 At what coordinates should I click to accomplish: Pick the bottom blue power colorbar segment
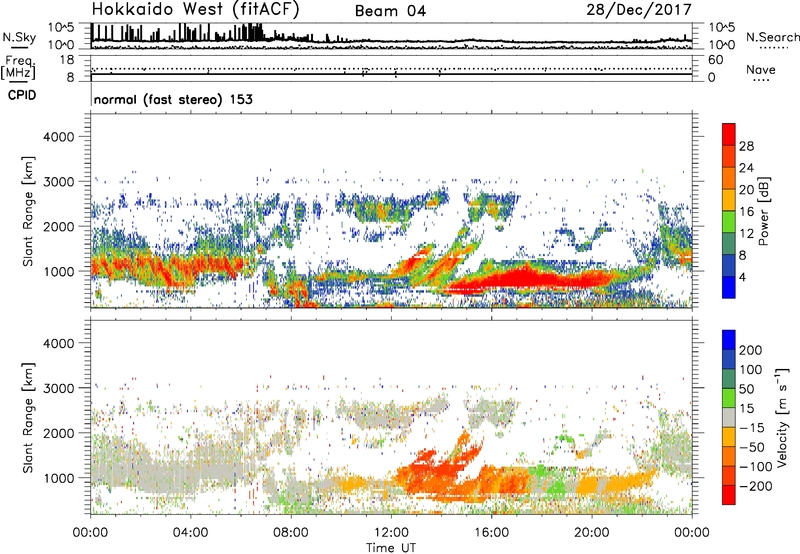point(729,288)
